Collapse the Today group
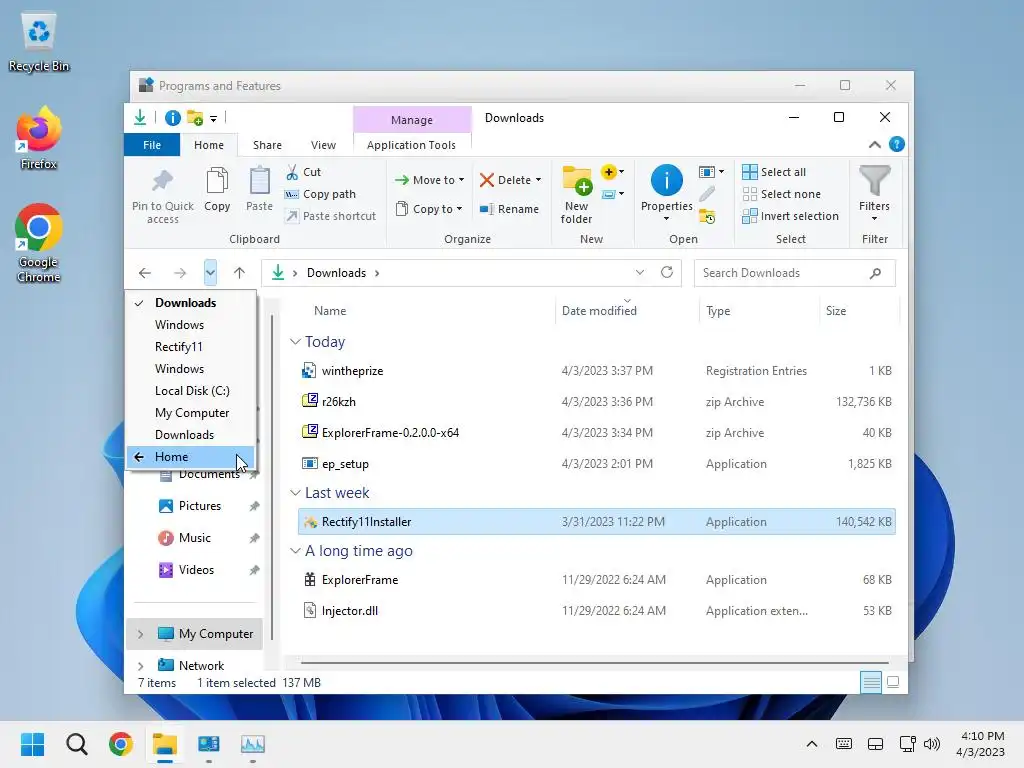 pos(295,342)
